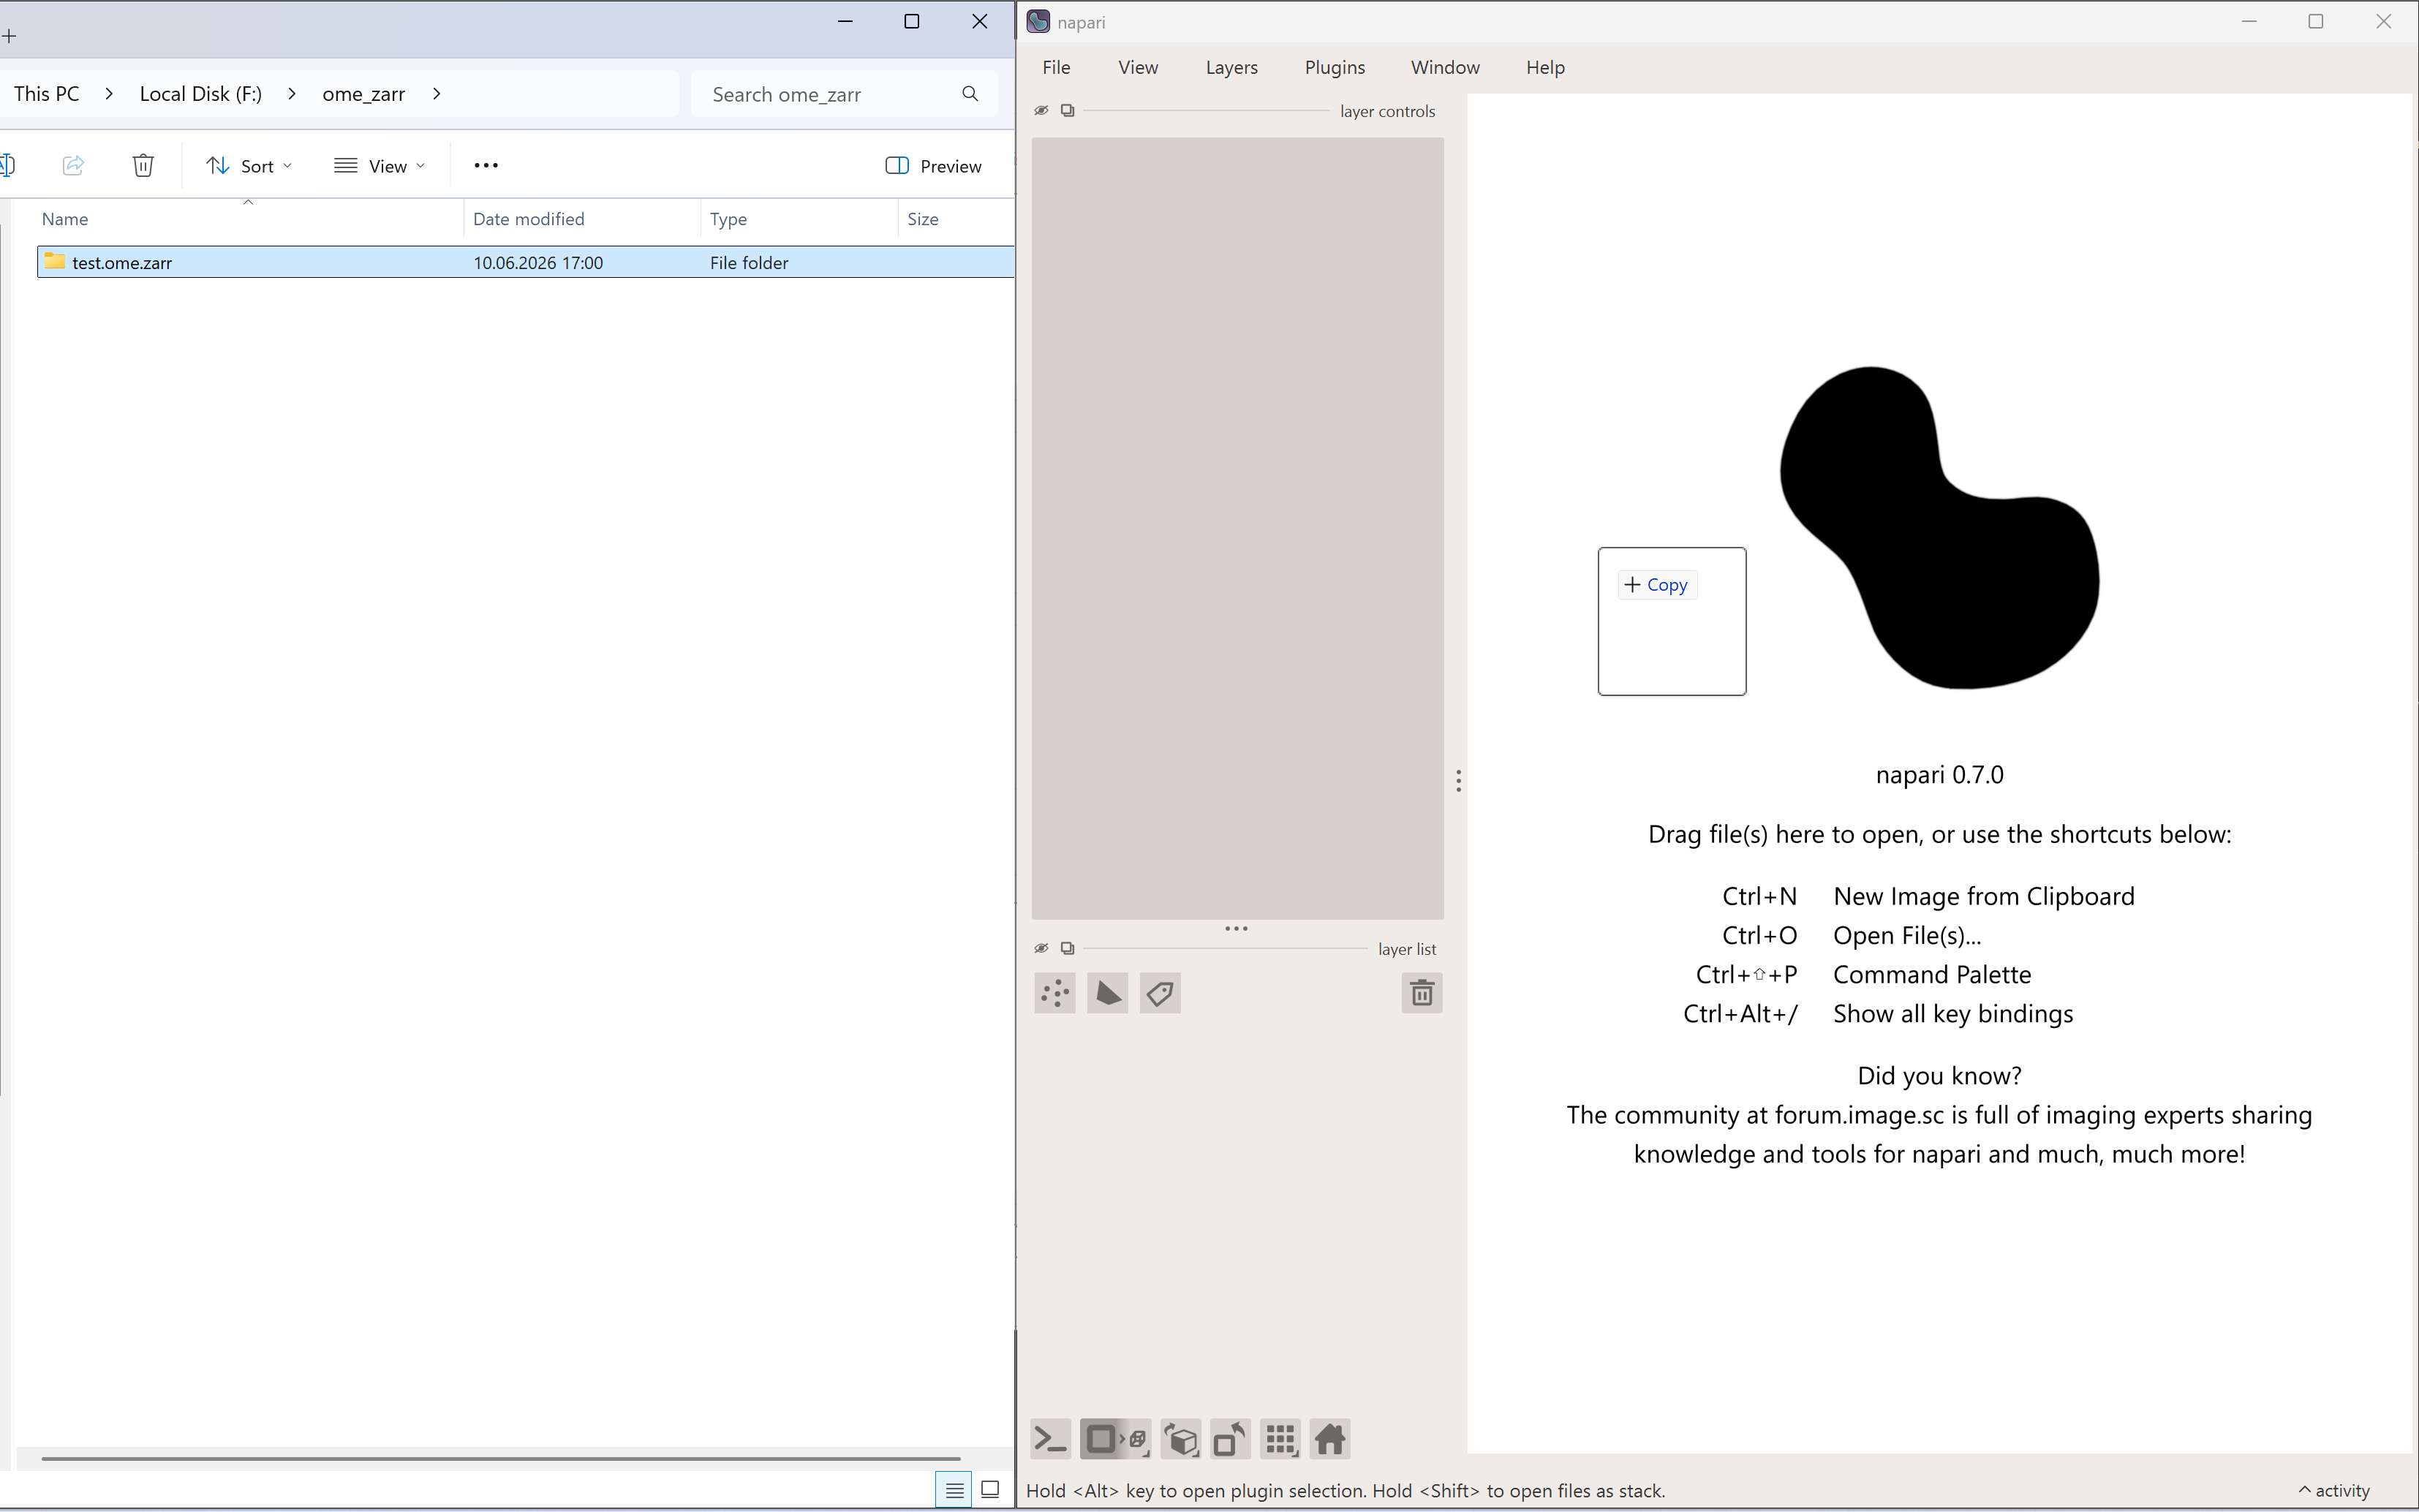Sort by Size column header

coord(956,219)
